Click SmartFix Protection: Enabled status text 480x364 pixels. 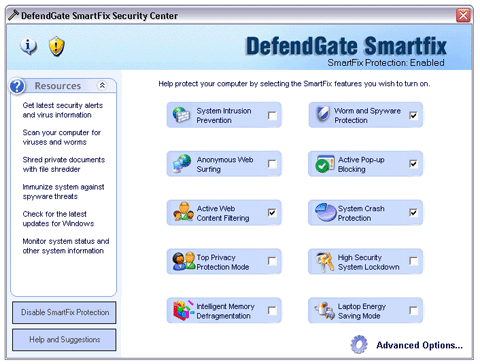(x=386, y=63)
